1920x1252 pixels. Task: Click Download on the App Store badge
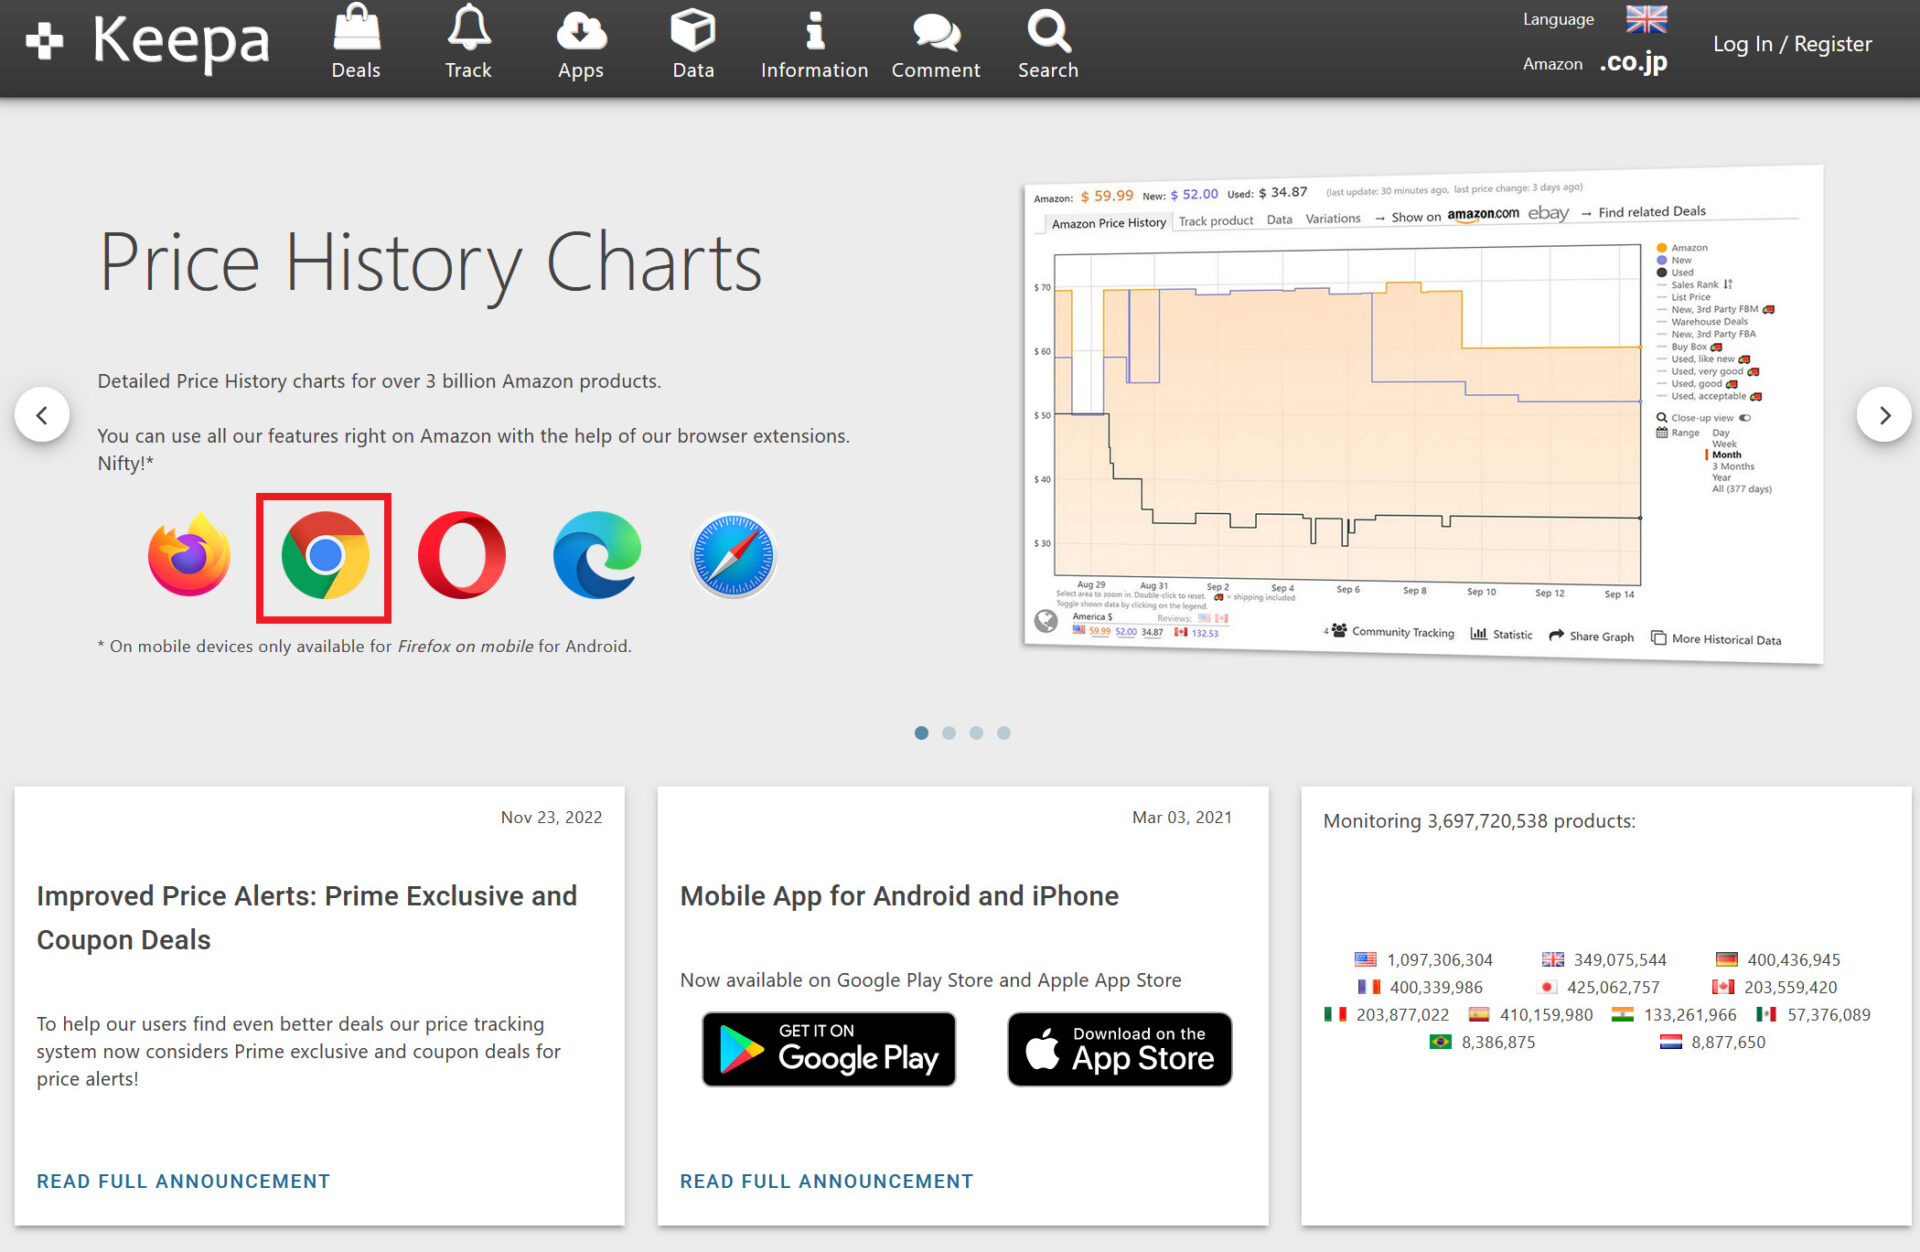point(1119,1049)
